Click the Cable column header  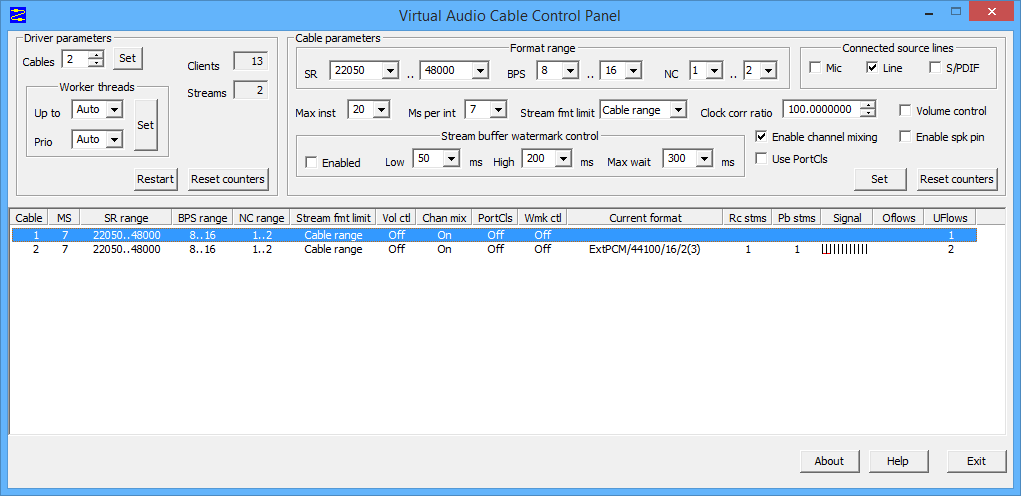coord(29,218)
